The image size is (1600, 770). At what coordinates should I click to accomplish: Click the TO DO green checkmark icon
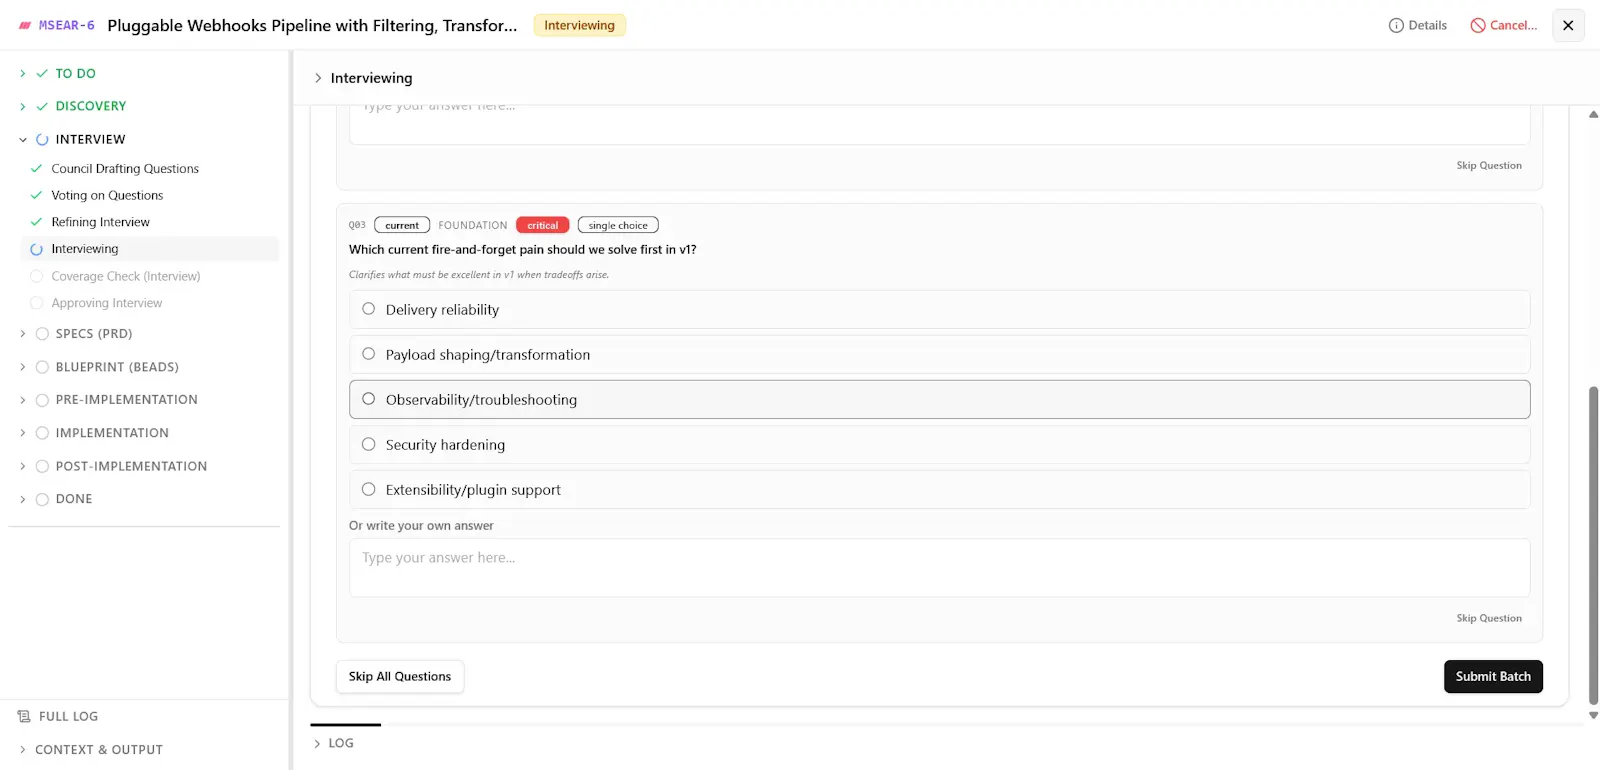pos(42,74)
